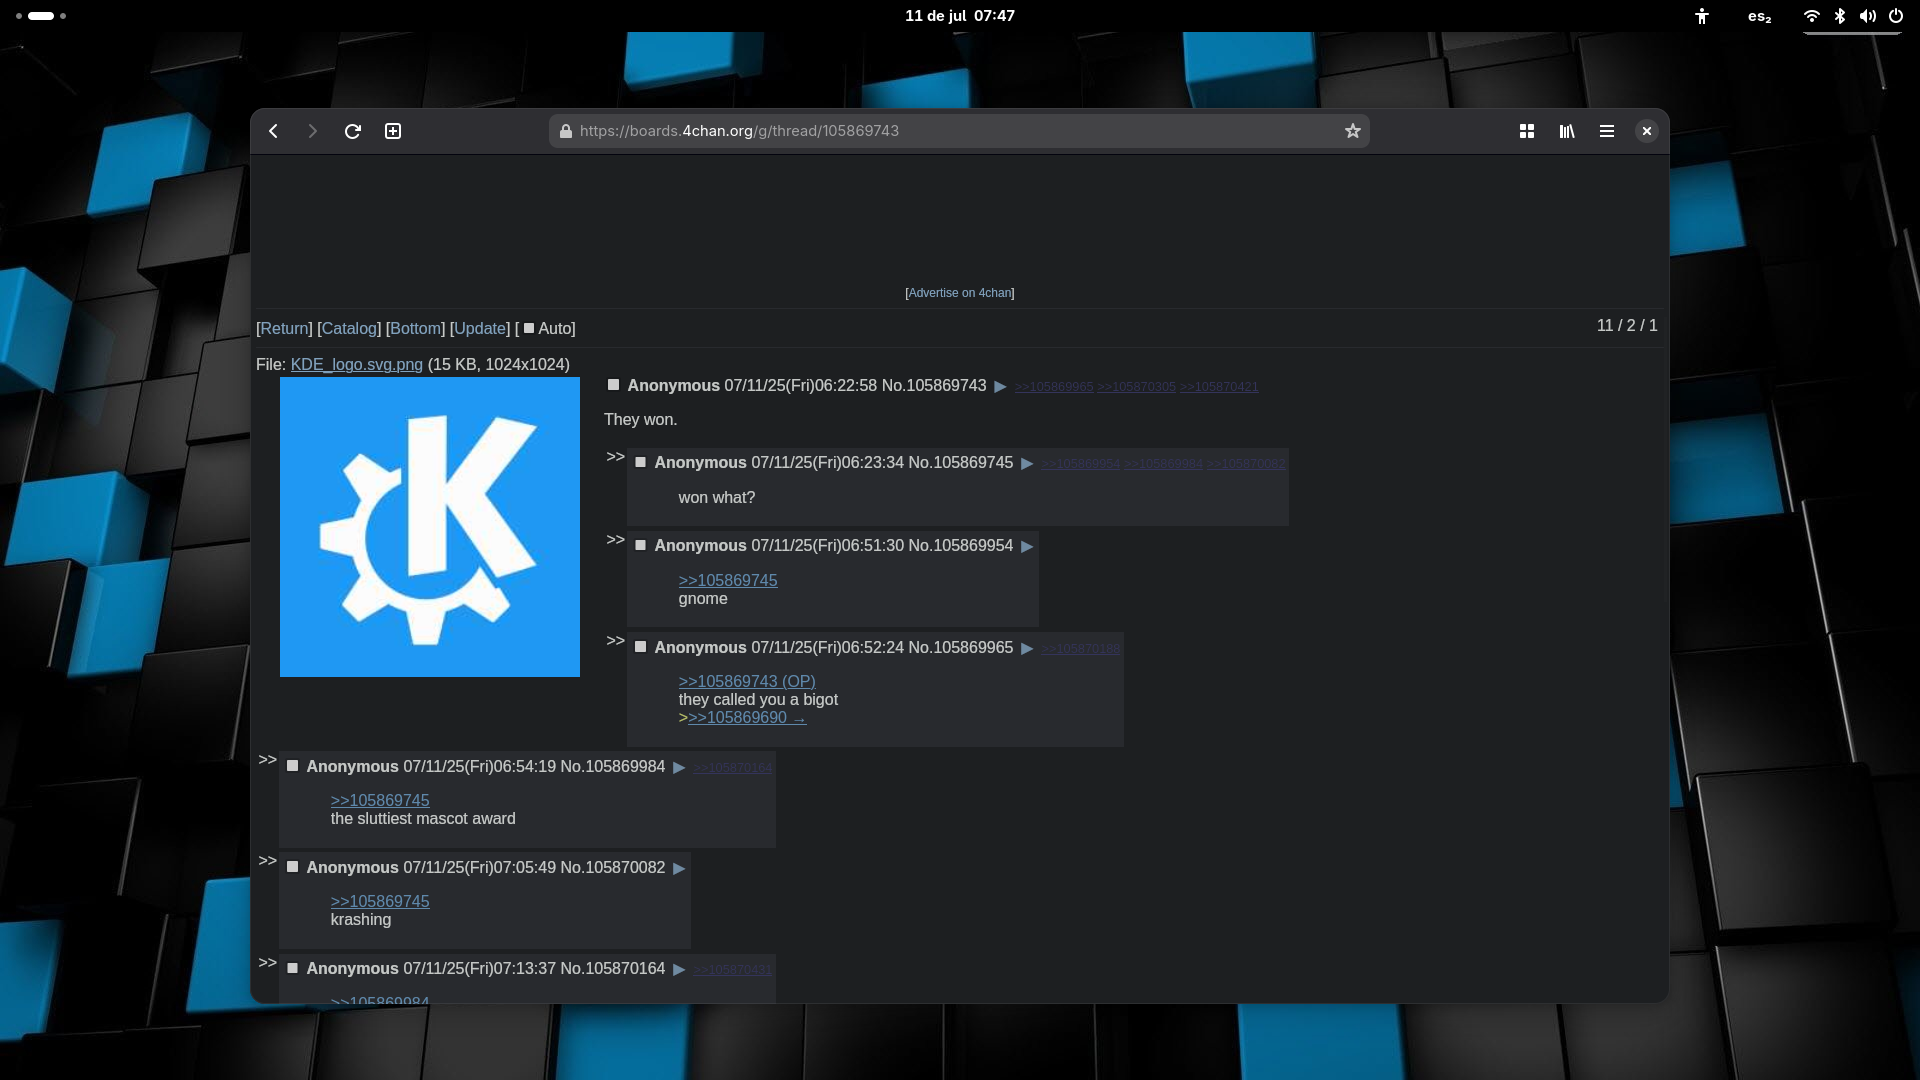Follow cross-thread link >>105869690 →
The image size is (1920, 1080).
(747, 717)
